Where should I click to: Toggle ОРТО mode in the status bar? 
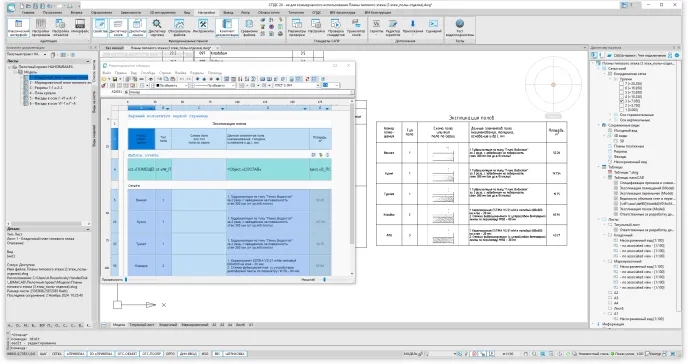[170, 353]
